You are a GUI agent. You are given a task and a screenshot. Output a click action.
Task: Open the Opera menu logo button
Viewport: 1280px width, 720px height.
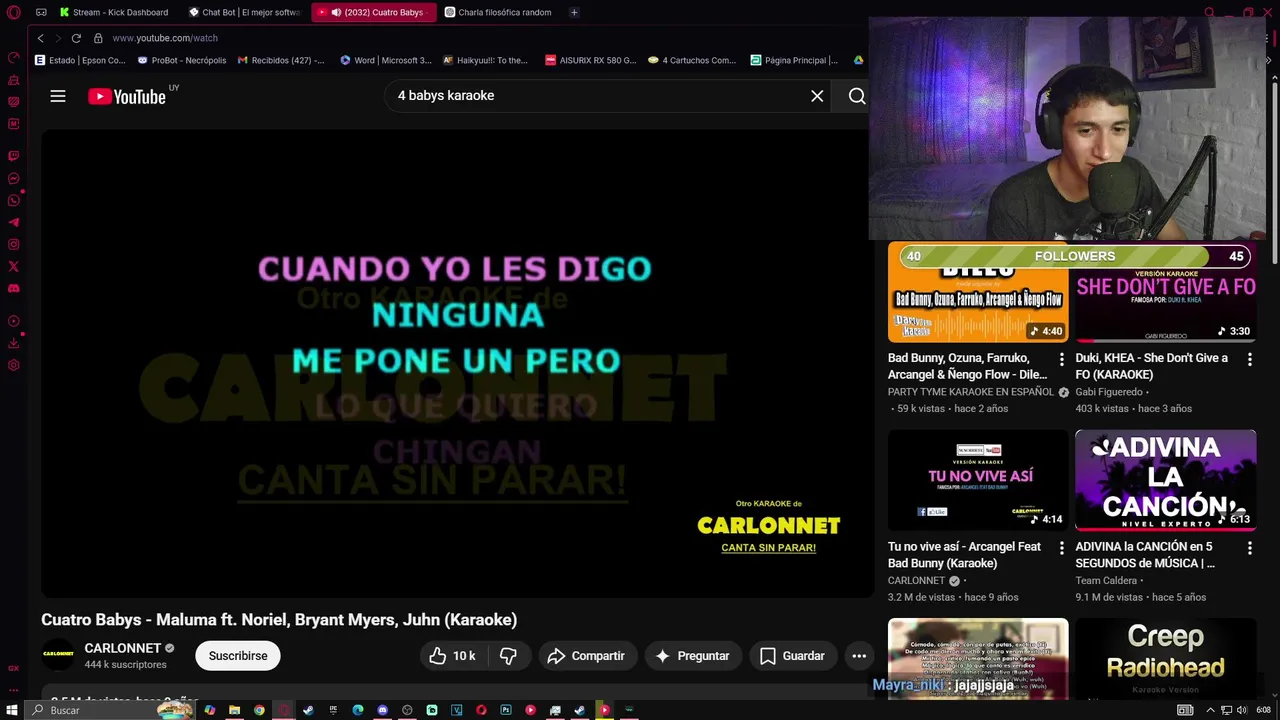point(13,12)
